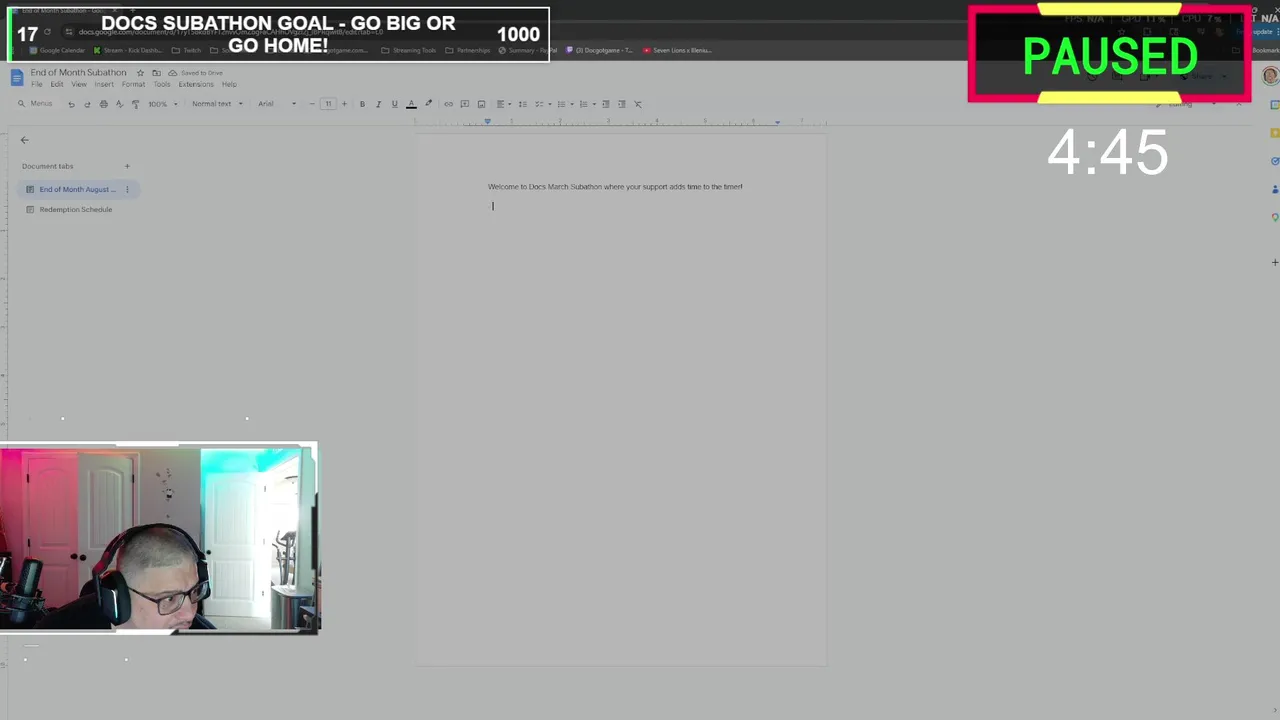Click the print icon

tap(103, 104)
